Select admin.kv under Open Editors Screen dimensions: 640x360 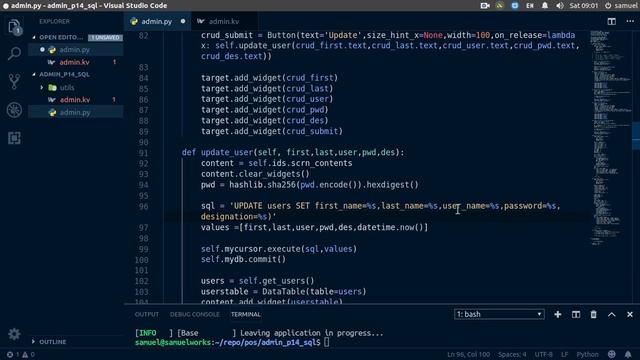coord(76,62)
